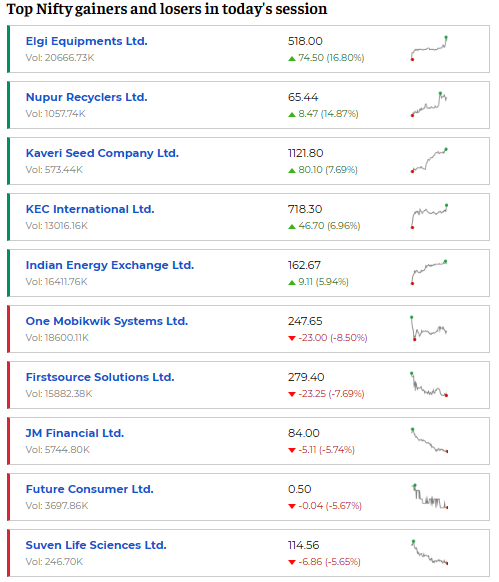
Task: Click the Future Consumer sparkline chart
Action: [x=430, y=497]
